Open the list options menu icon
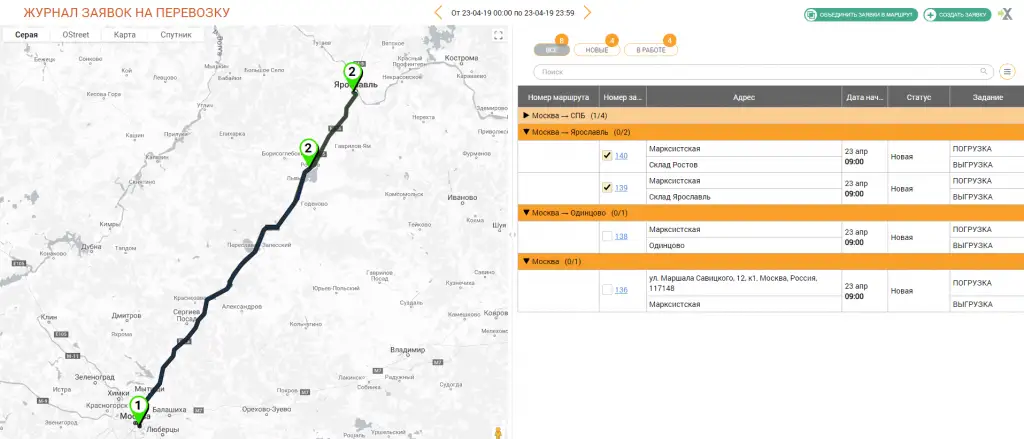 pos(1007,72)
